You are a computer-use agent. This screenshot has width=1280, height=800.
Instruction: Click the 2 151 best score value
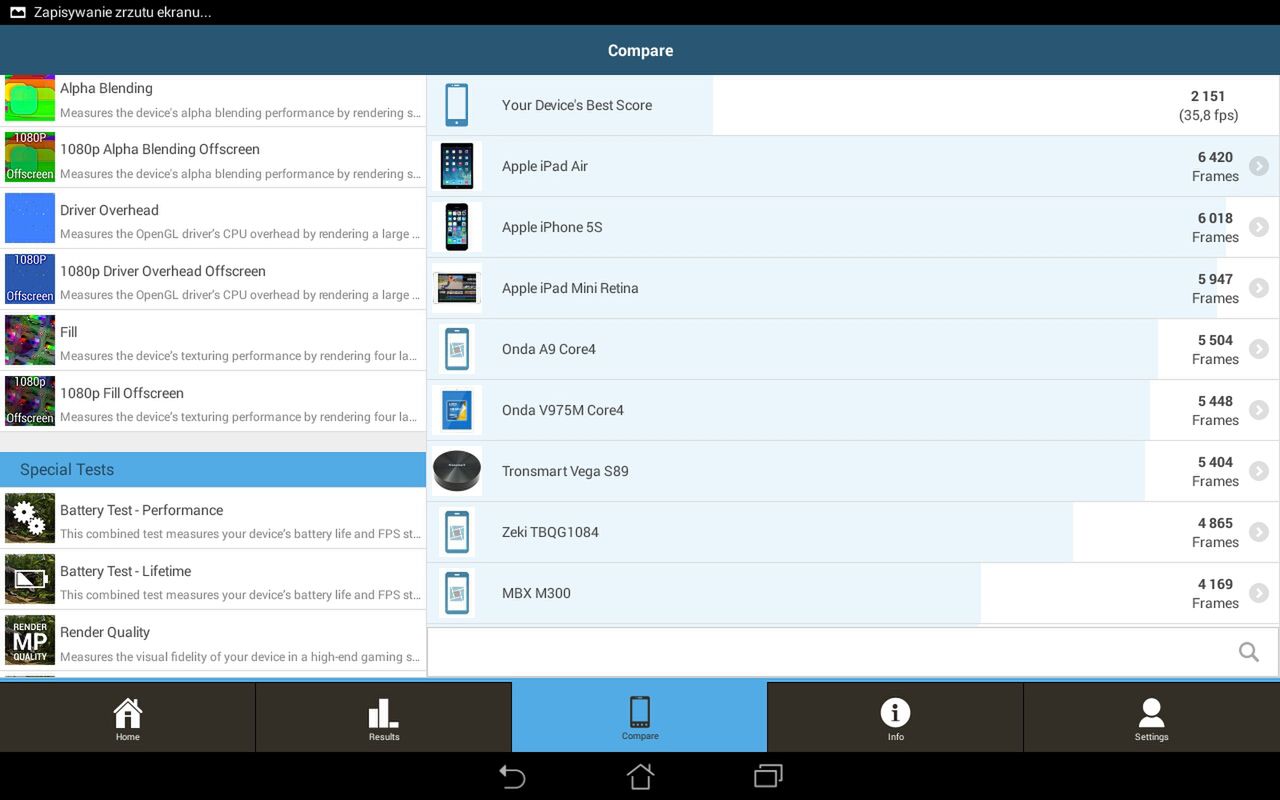pos(1208,96)
